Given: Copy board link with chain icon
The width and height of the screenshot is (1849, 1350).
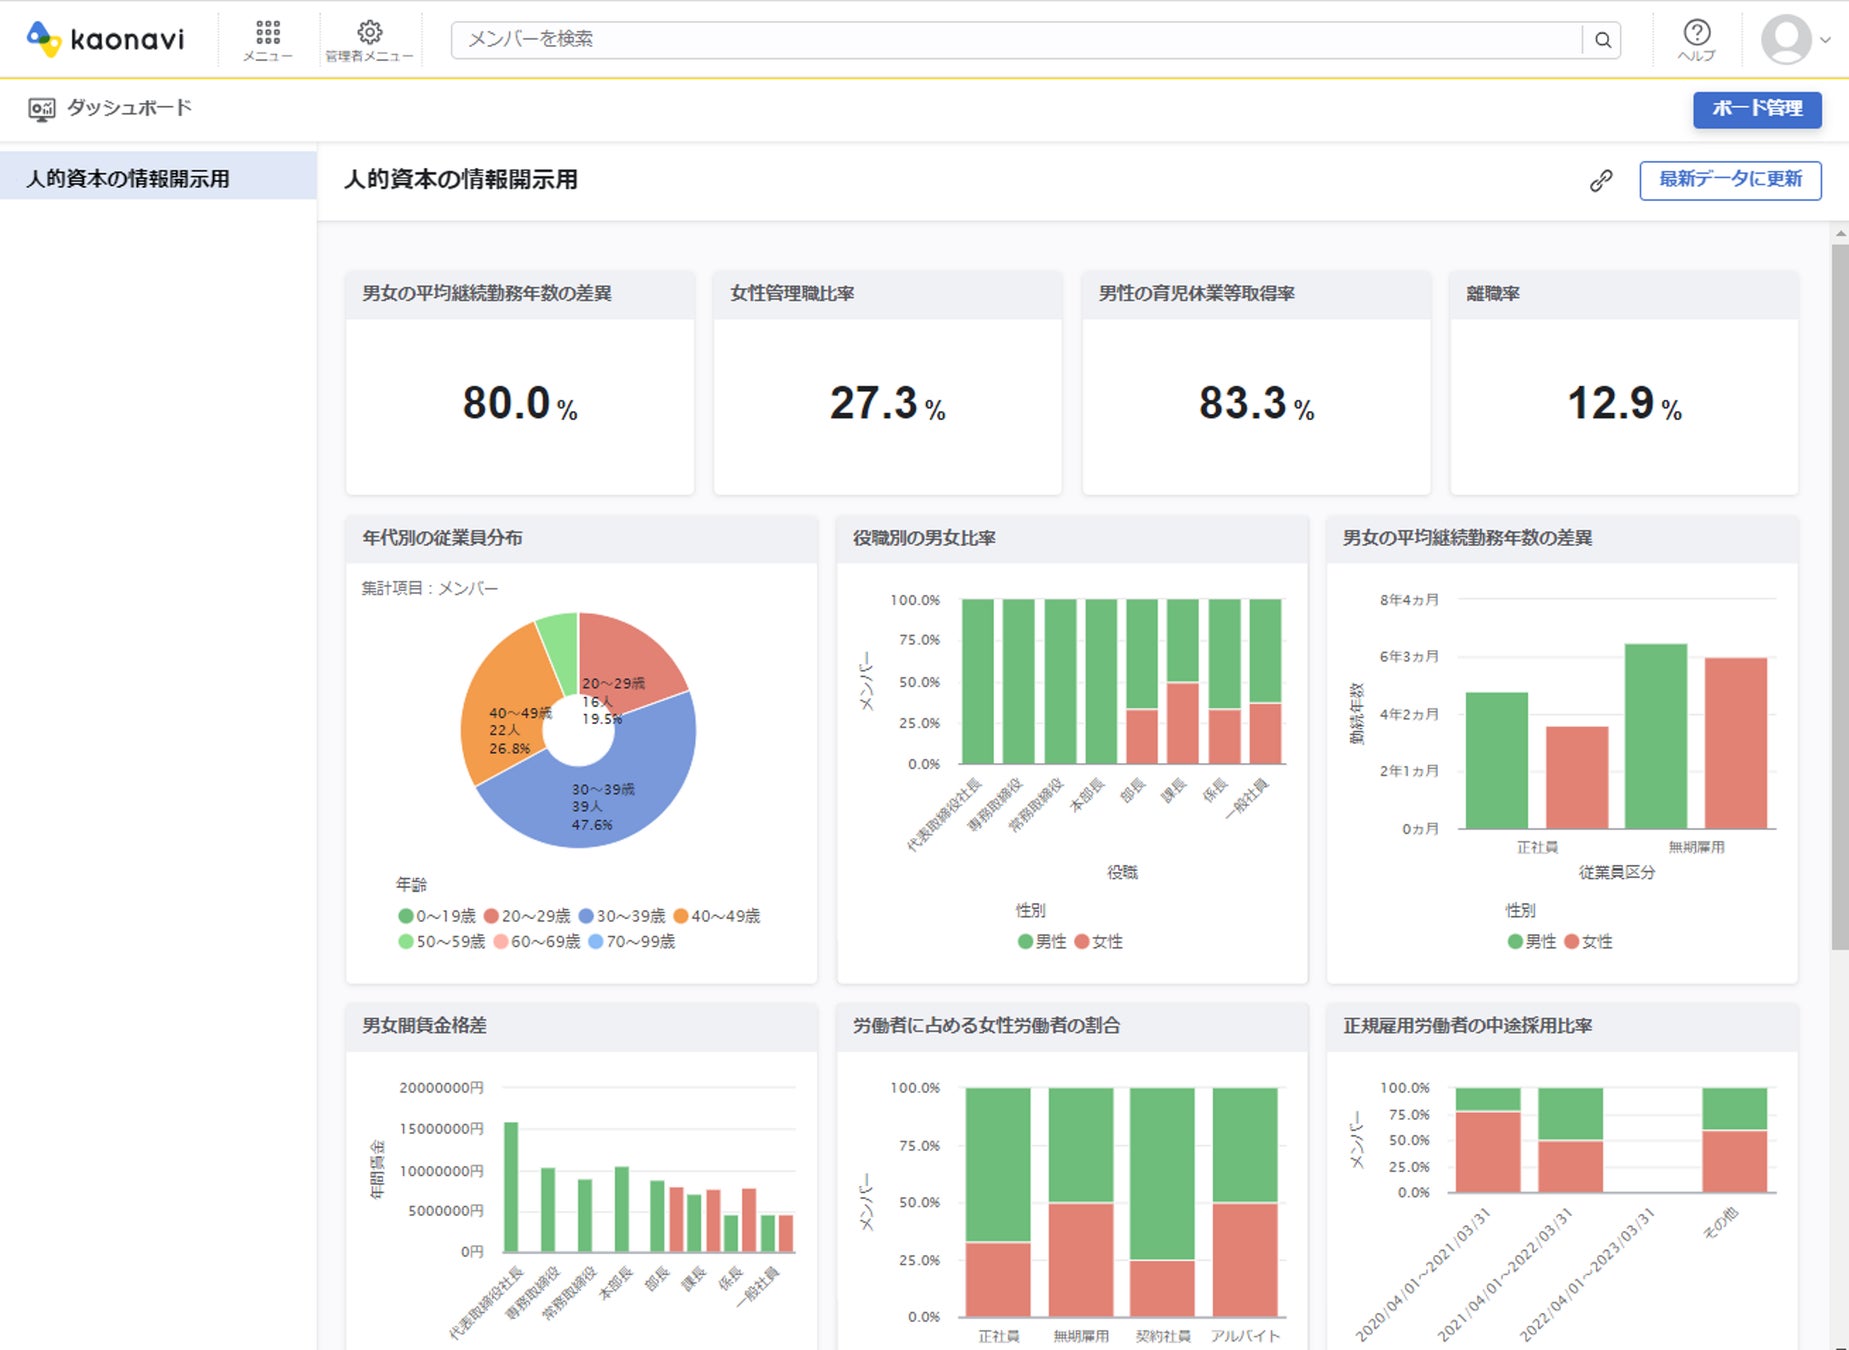Looking at the screenshot, I should coord(1601,181).
